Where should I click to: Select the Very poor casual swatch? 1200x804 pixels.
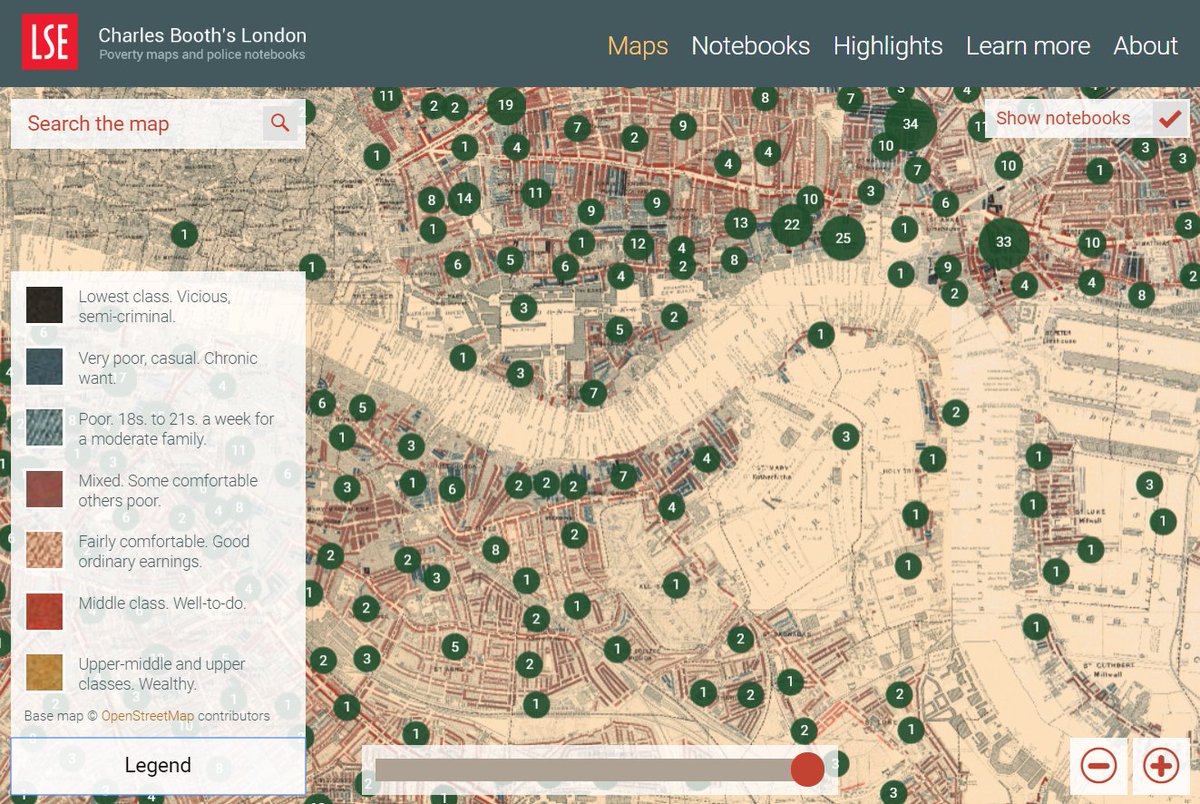coord(44,366)
